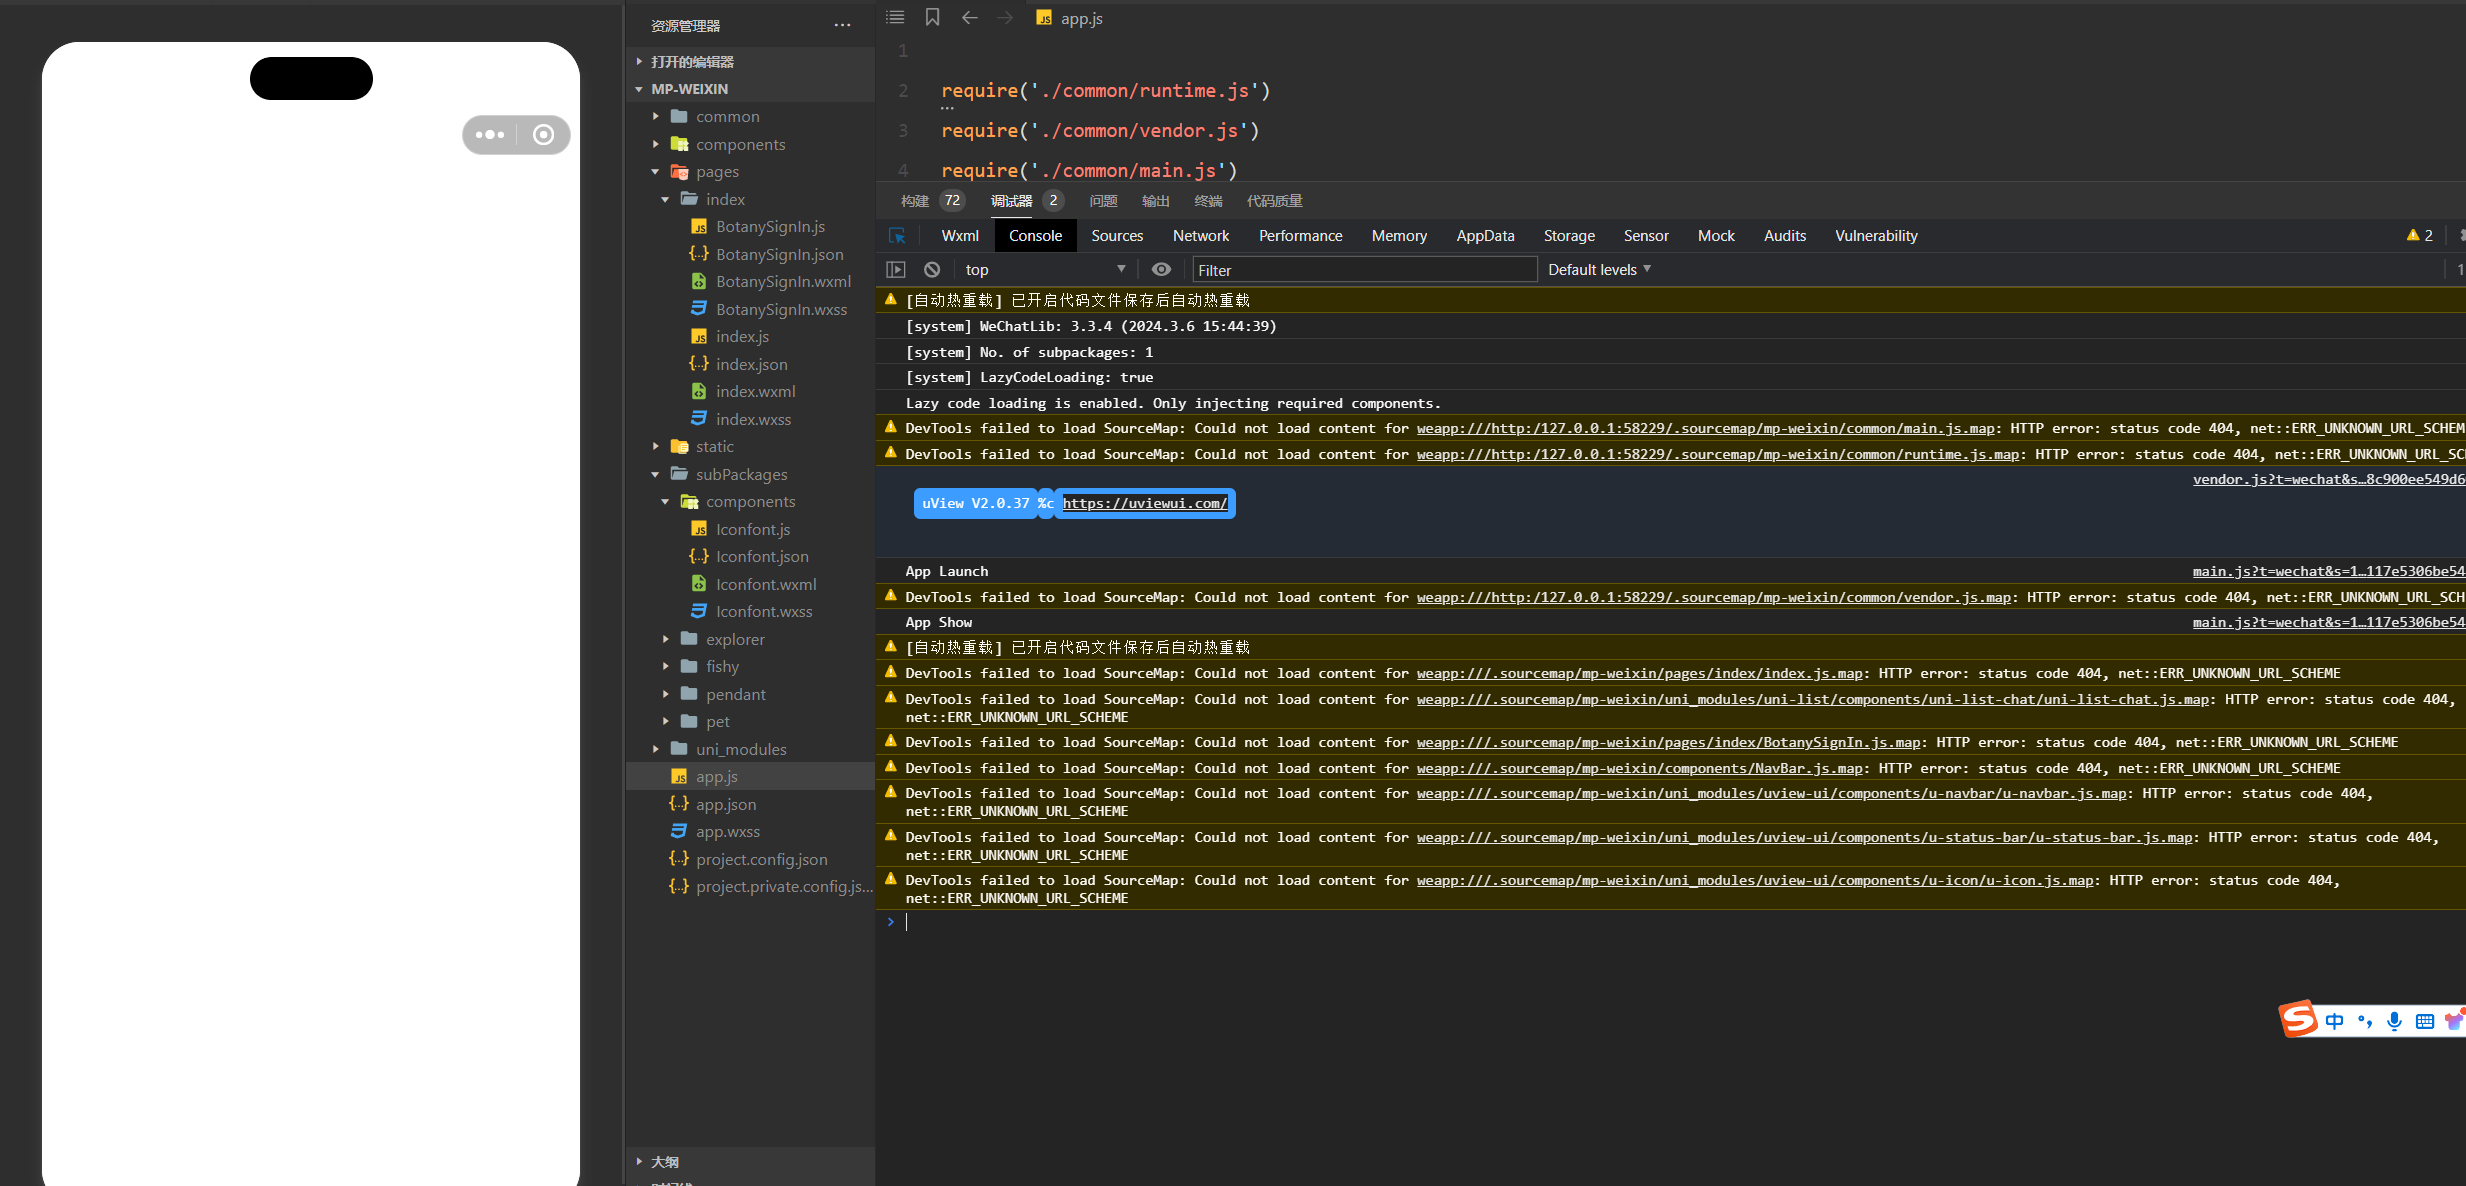This screenshot has width=2466, height=1186.
Task: Click the back arrow in editor toolbar
Action: tap(969, 18)
